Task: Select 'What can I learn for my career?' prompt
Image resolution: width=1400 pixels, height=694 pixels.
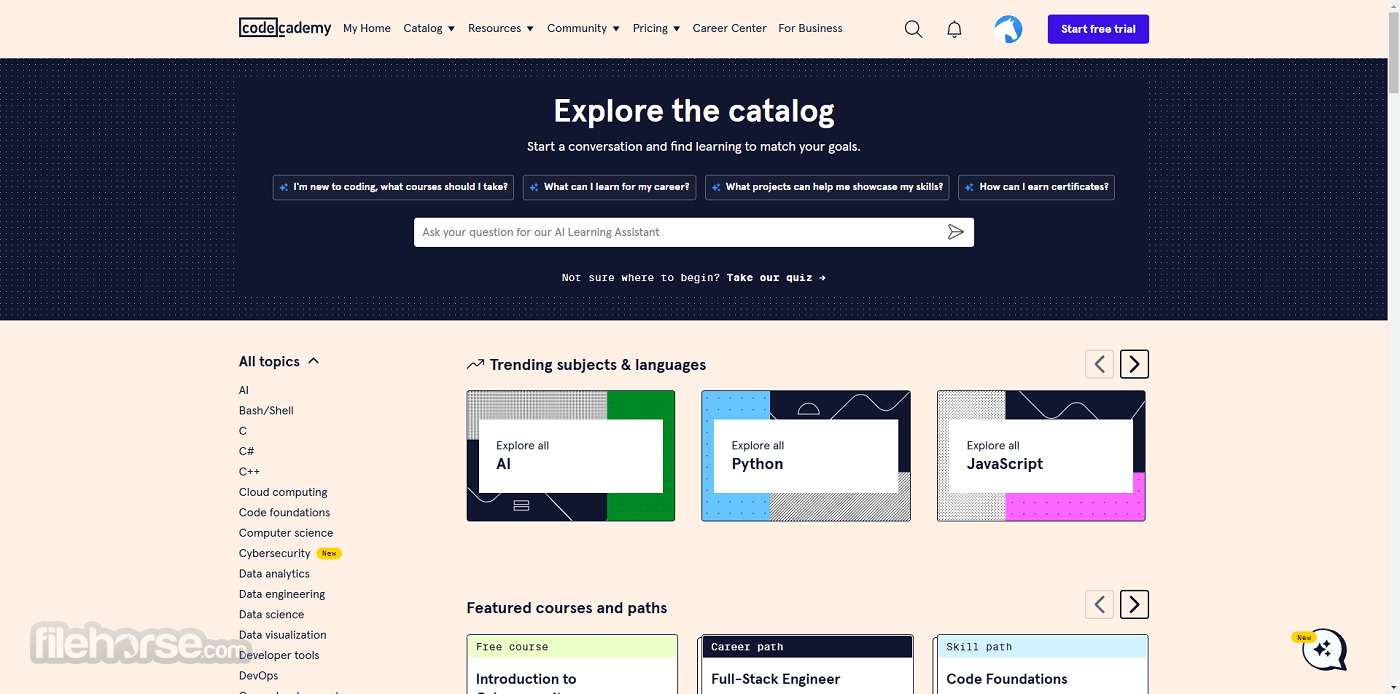Action: click(609, 187)
